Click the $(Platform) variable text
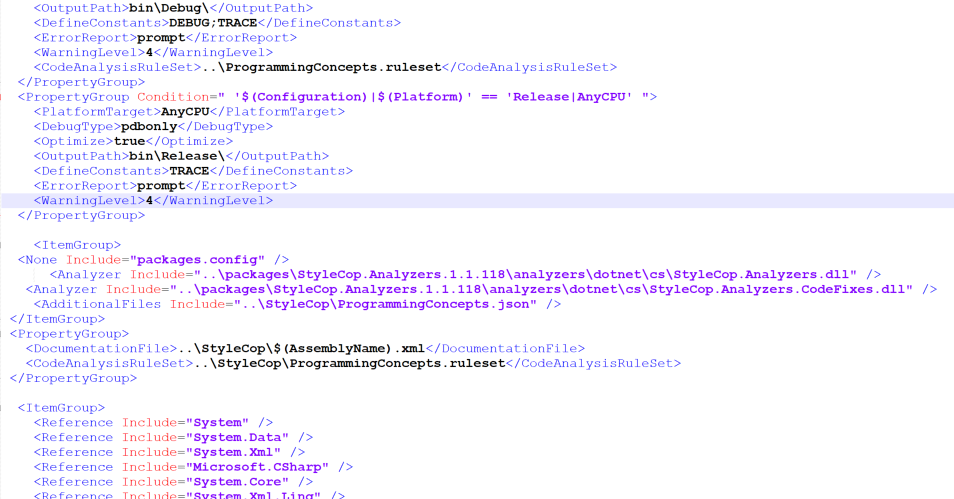 [x=420, y=97]
